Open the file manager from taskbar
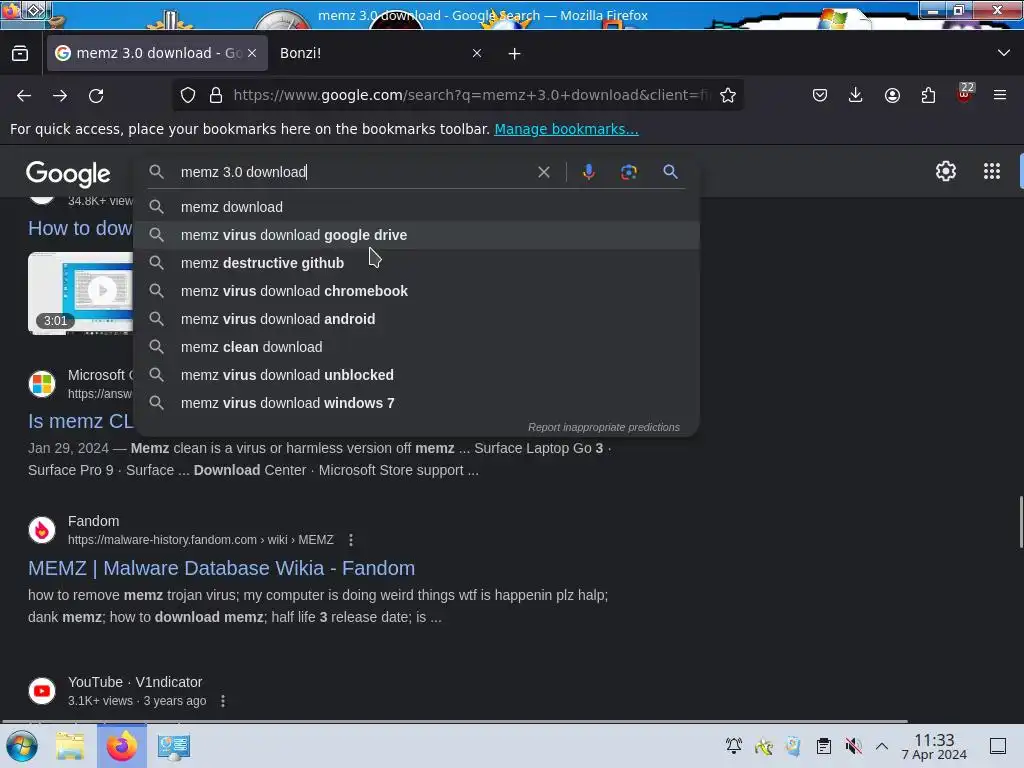This screenshot has width=1024, height=768. (70, 746)
